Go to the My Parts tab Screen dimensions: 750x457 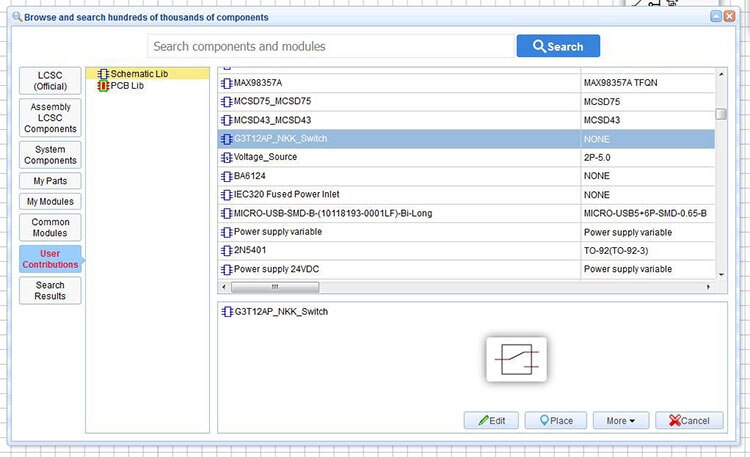tap(50, 181)
